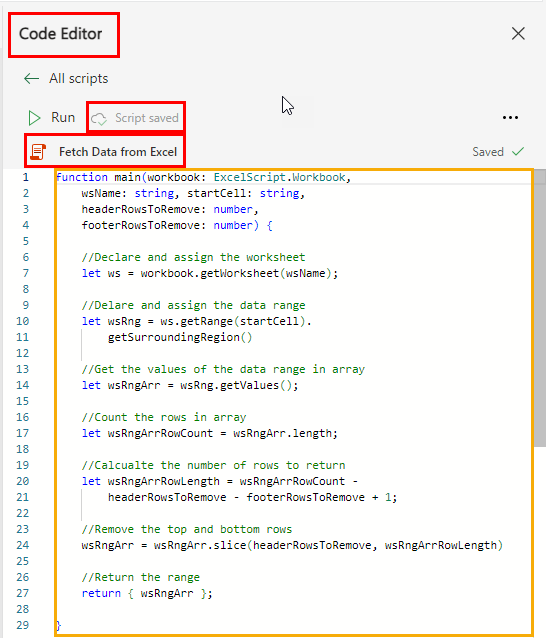
Task: Click the Script saved cloud icon
Action: point(99,119)
